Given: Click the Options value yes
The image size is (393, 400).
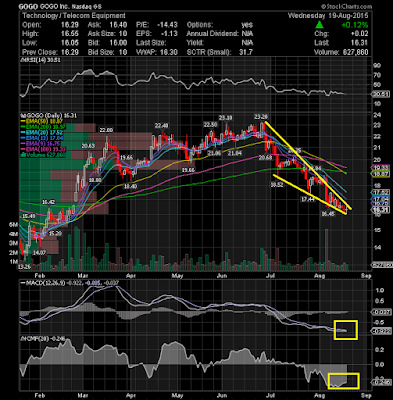Looking at the screenshot, I should coord(247,25).
